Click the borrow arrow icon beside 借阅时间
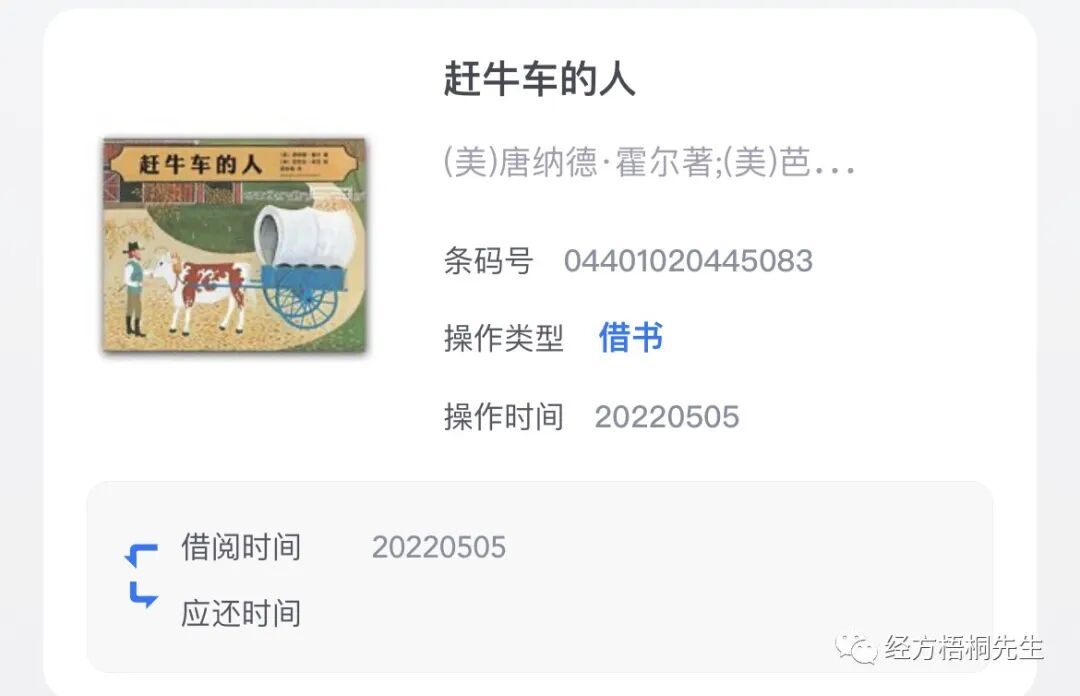This screenshot has height=696, width=1080. 142,555
